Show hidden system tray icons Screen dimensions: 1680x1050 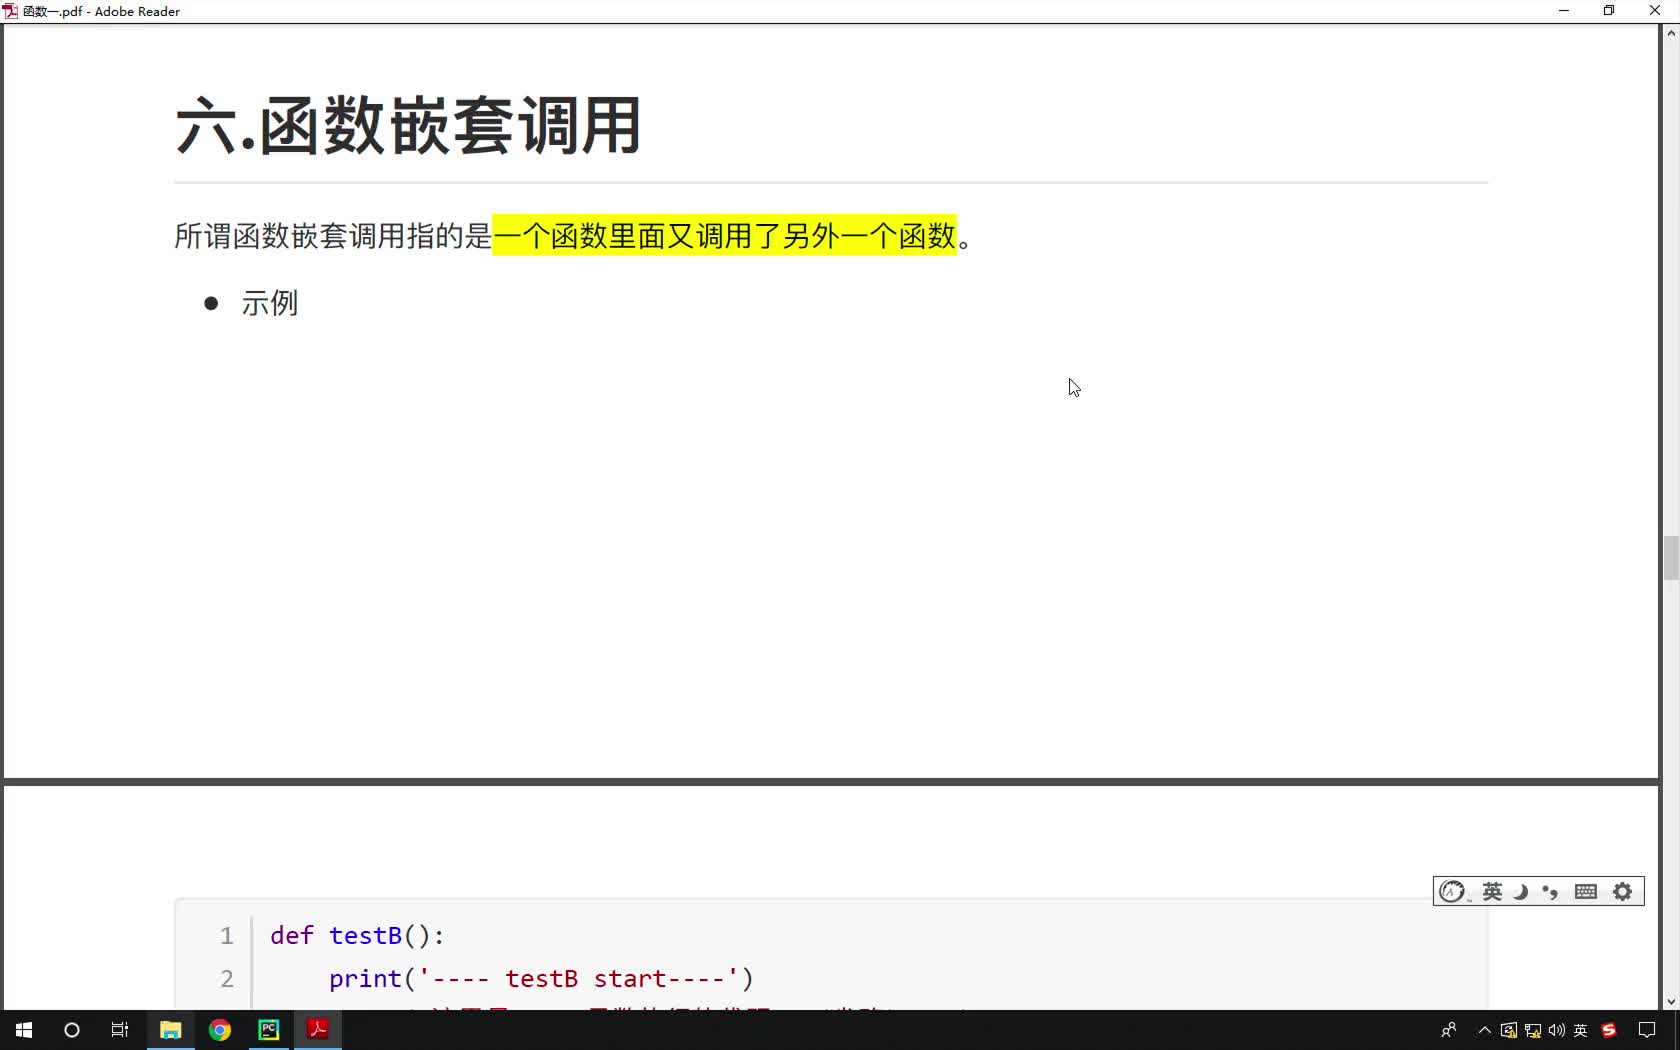coord(1485,1030)
